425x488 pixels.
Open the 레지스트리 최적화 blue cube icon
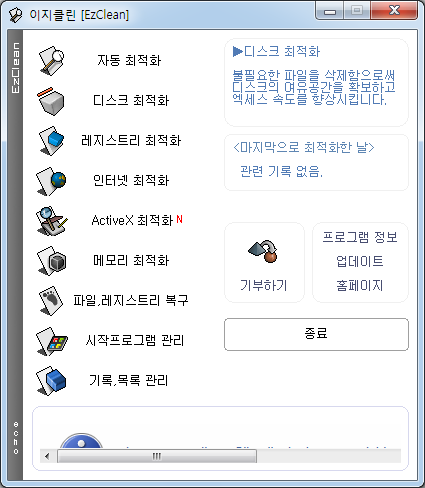point(51,141)
